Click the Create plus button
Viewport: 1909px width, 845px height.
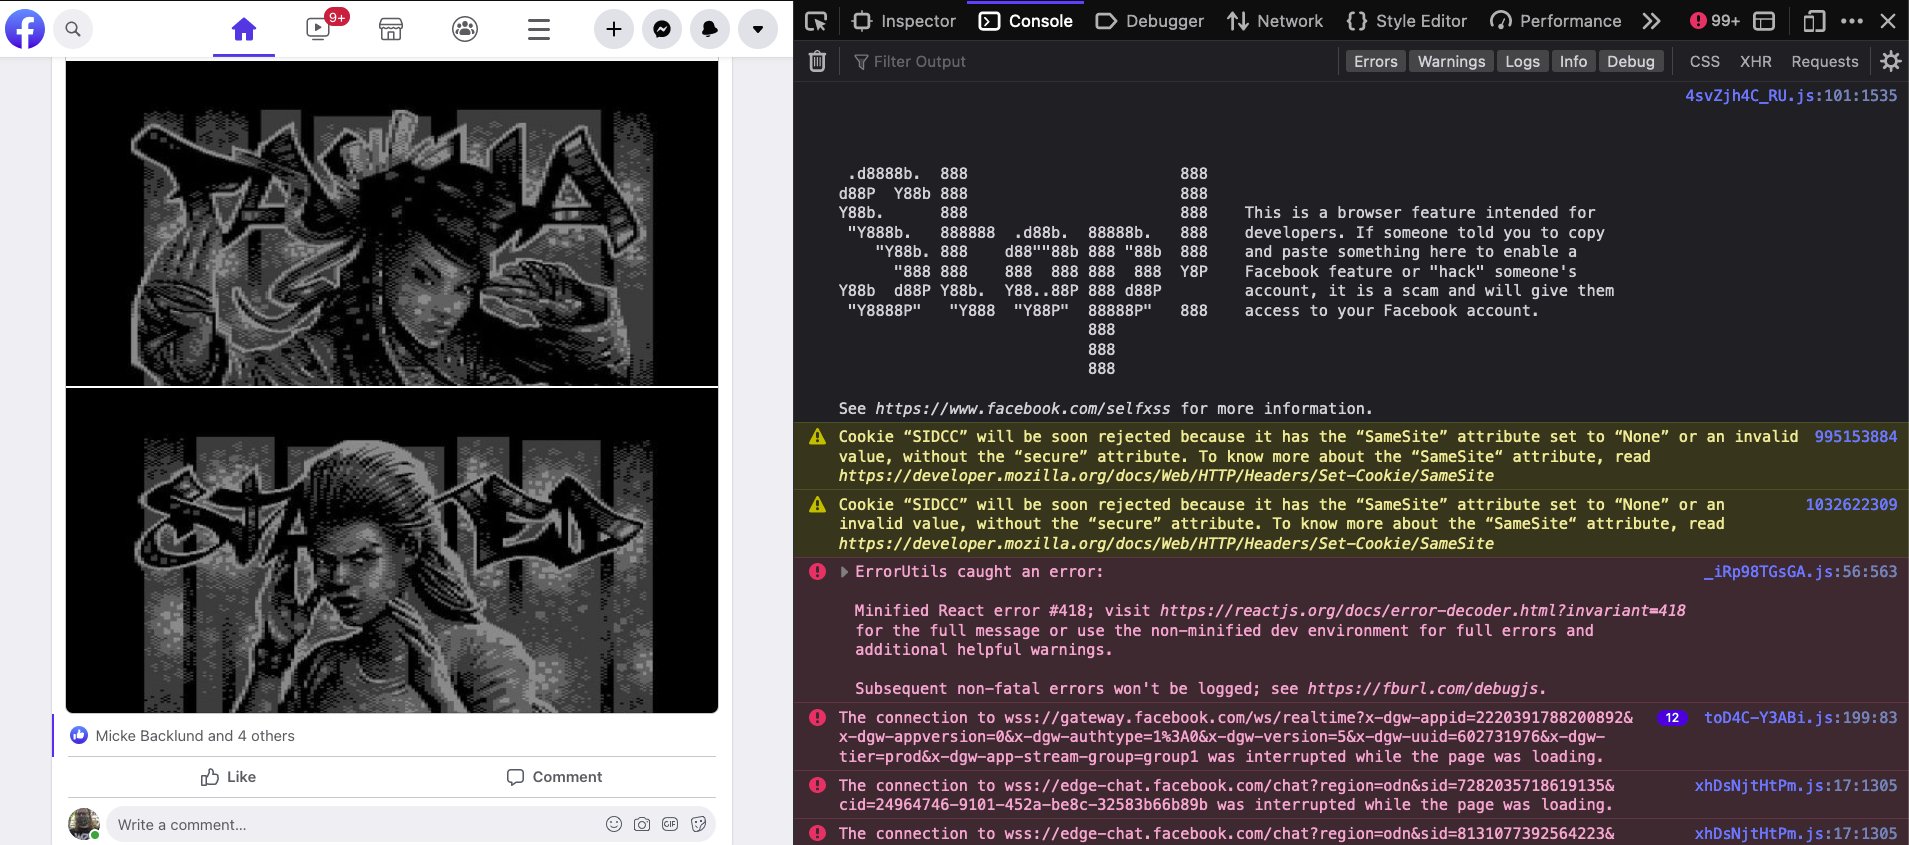(614, 29)
